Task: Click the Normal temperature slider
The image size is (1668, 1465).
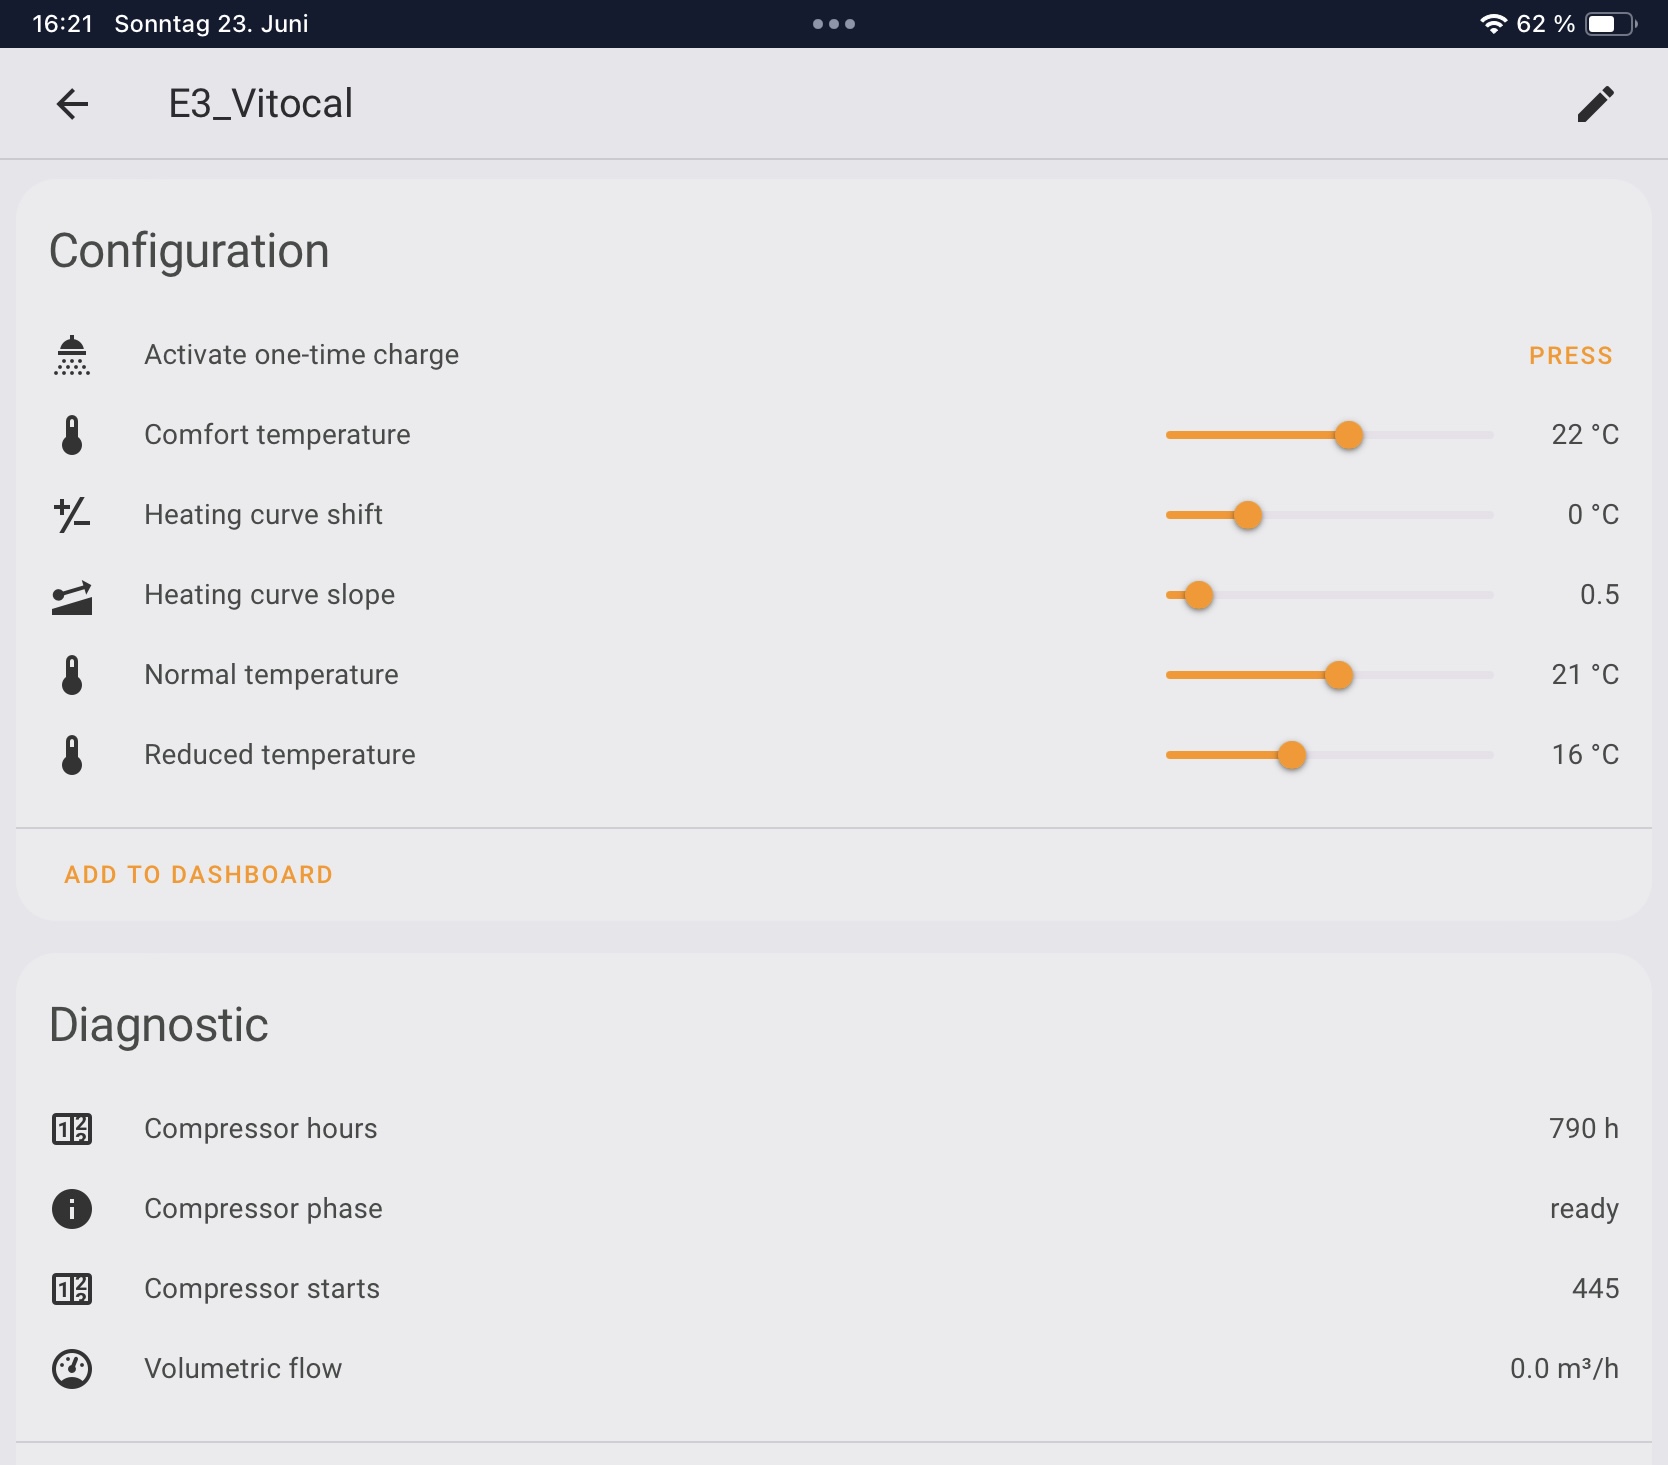Action: (1329, 675)
